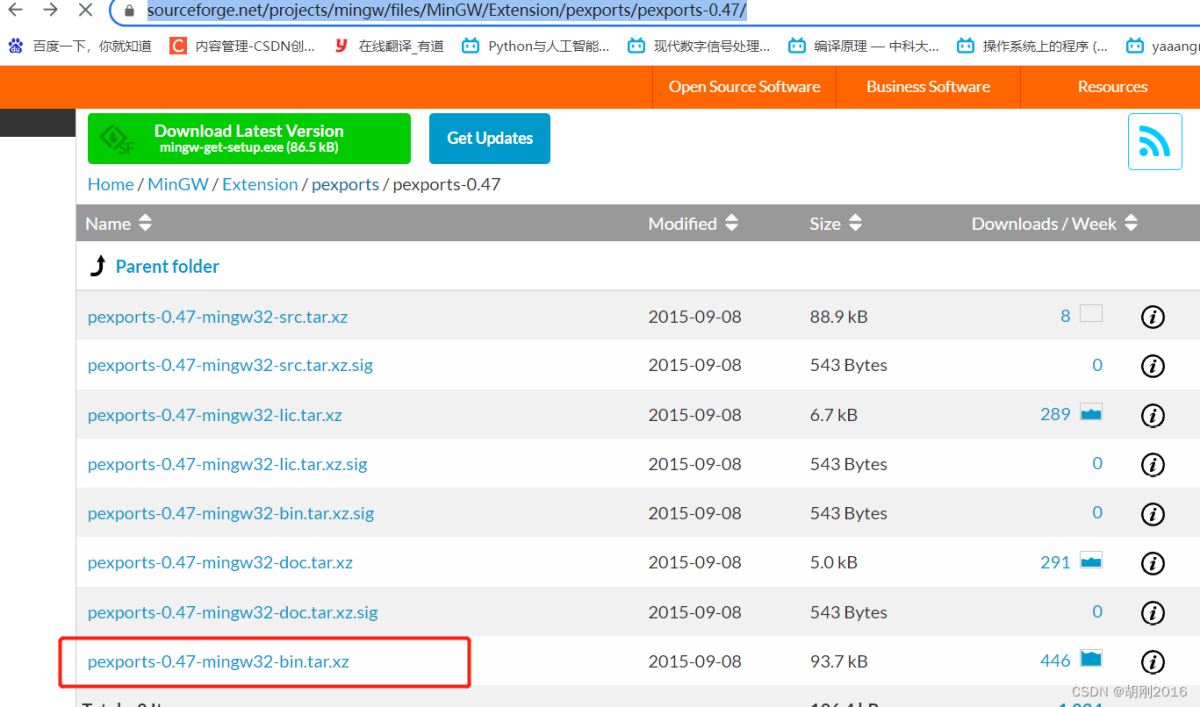Click the 289 weekly downloads count

[x=1055, y=414]
